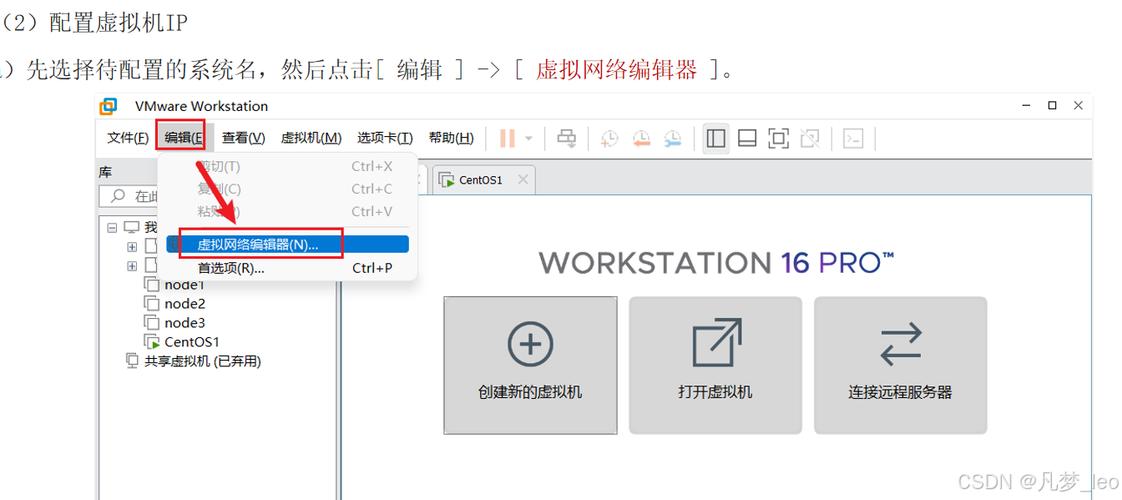Image resolution: width=1122 pixels, height=500 pixels.
Task: Click the full screen mode icon
Action: point(779,138)
